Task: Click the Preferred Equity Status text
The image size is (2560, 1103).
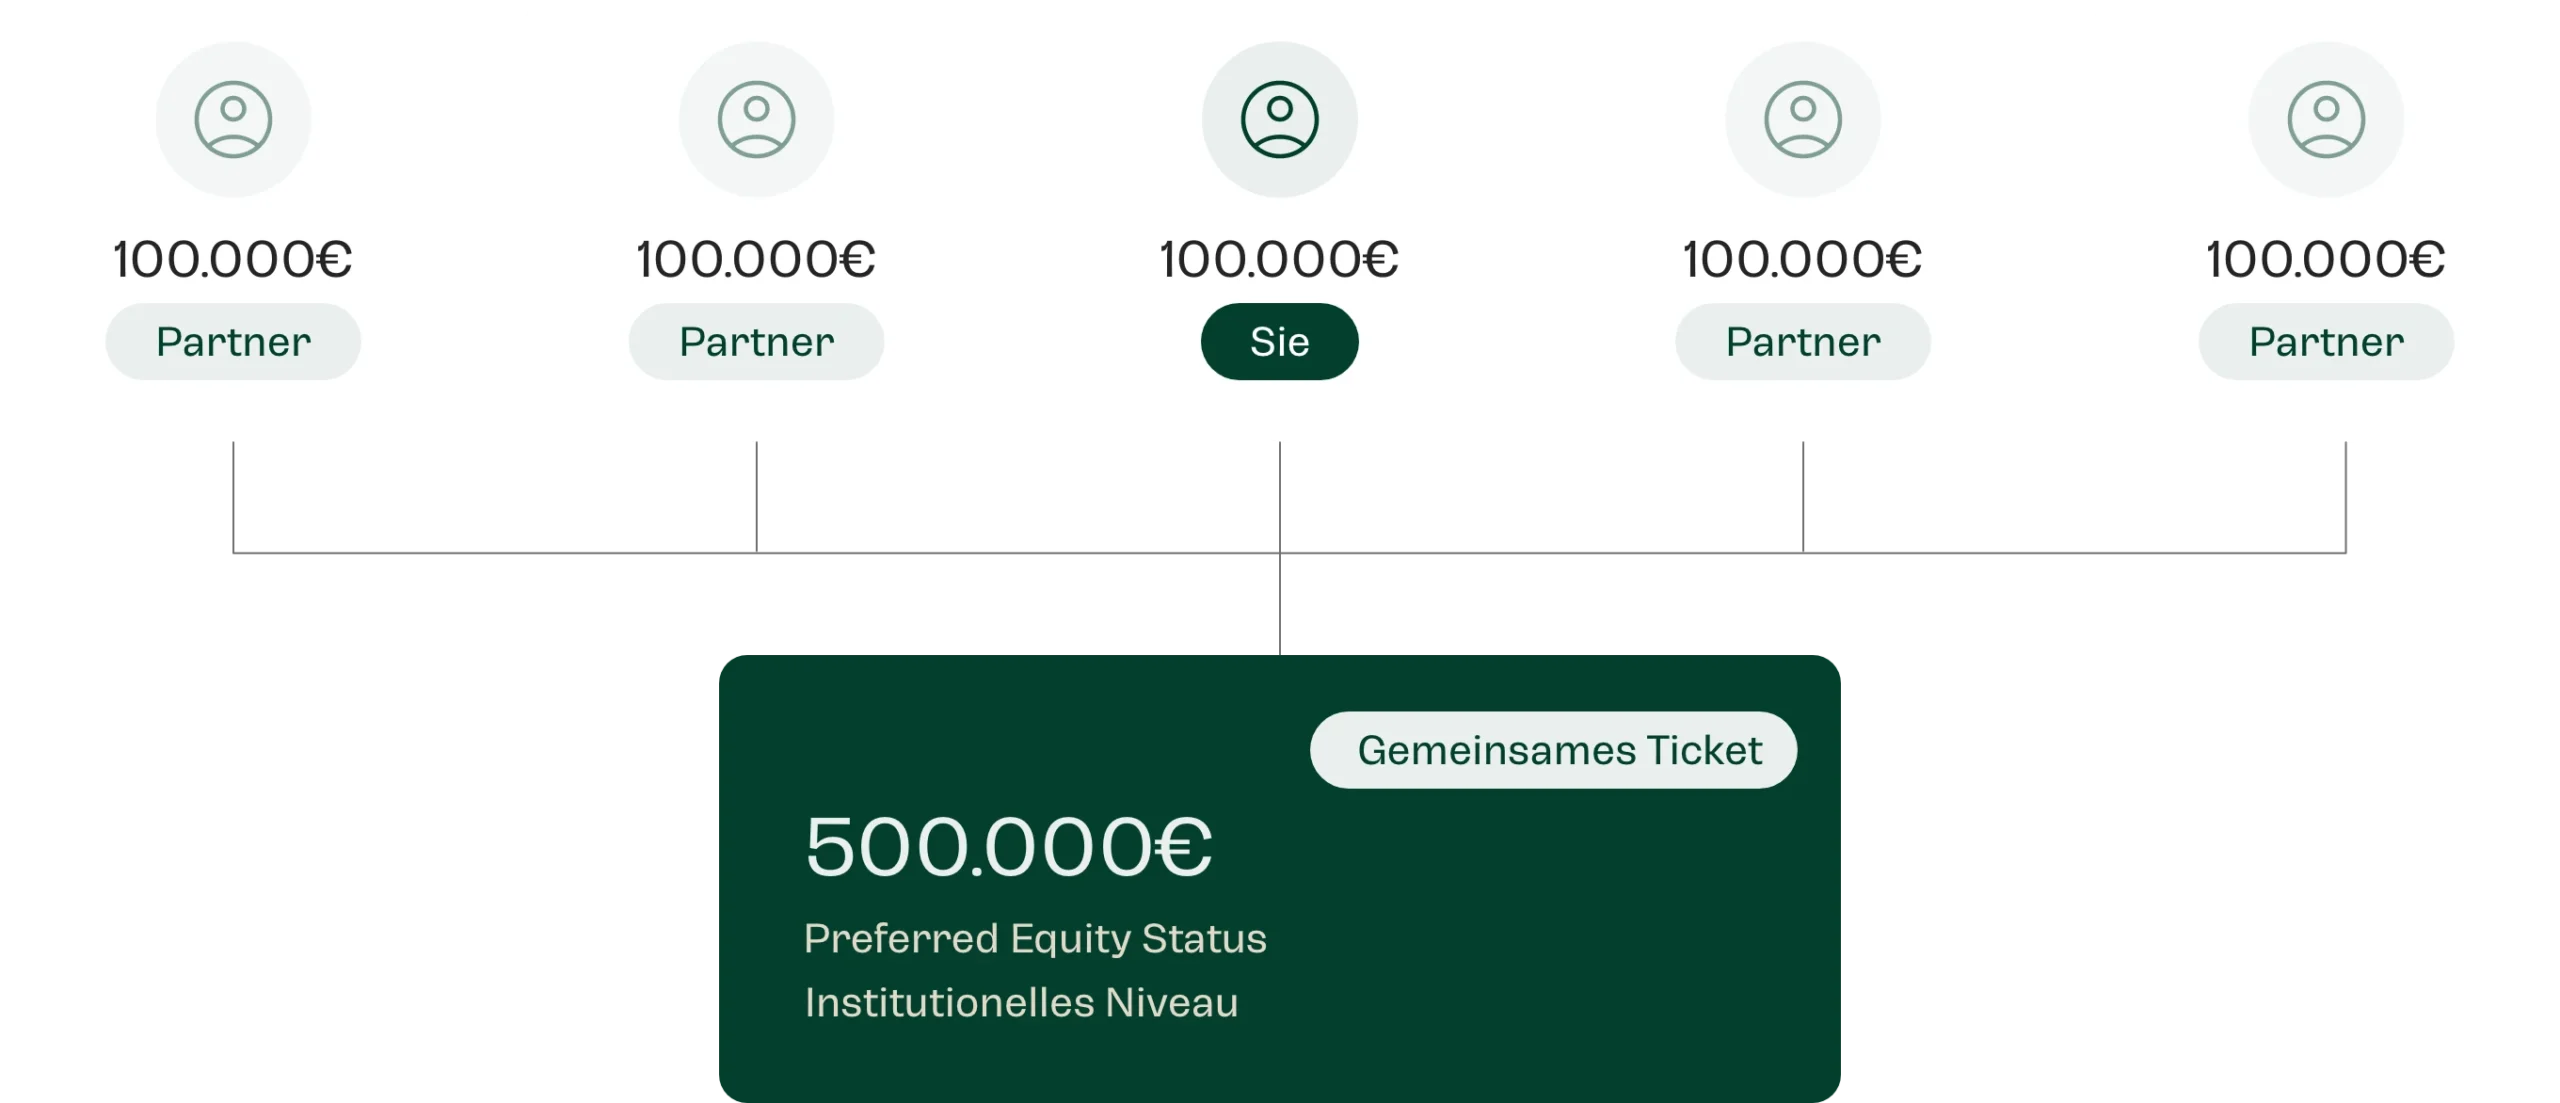Action: [1035, 939]
